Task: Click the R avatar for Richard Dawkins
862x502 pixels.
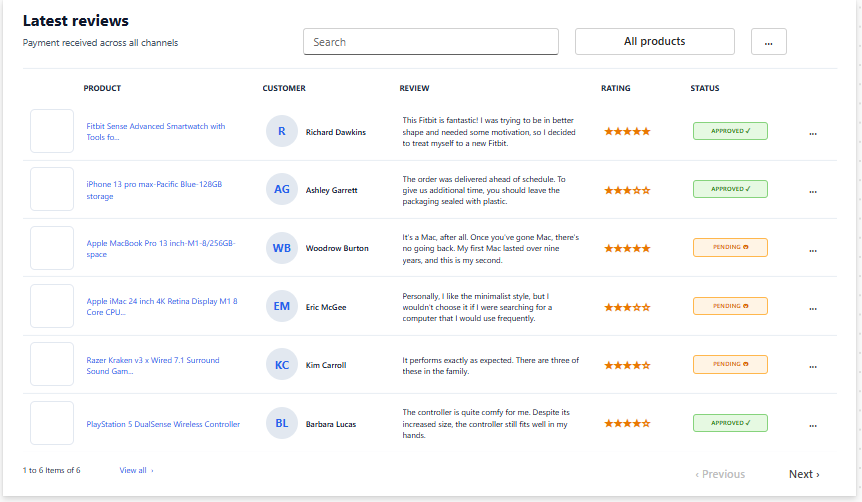Action: pyautogui.click(x=281, y=131)
